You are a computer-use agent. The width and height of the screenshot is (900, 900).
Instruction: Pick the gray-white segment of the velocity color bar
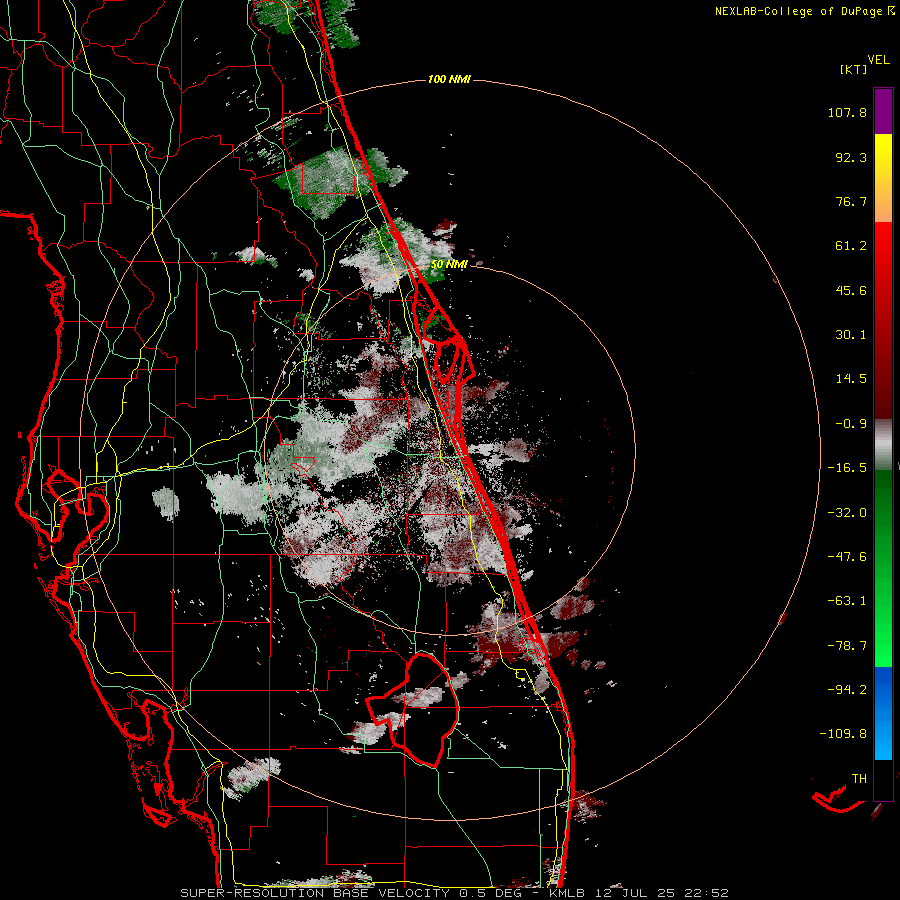(x=883, y=445)
